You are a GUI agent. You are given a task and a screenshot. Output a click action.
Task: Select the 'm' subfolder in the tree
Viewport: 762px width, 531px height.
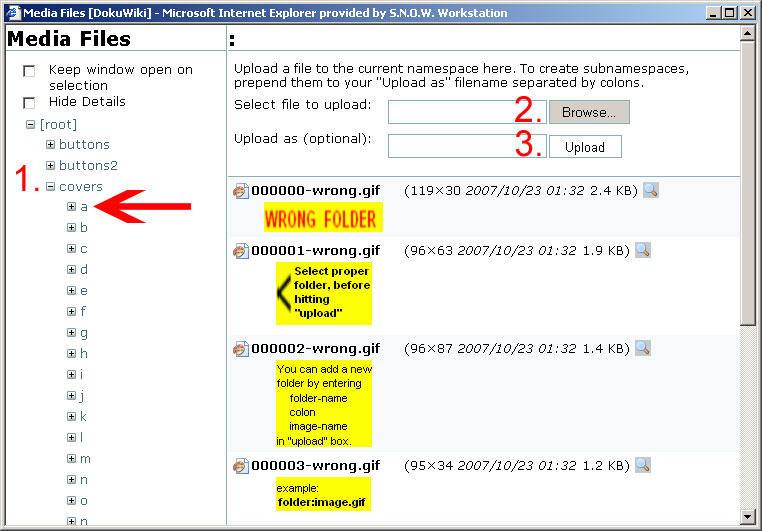(x=85, y=459)
